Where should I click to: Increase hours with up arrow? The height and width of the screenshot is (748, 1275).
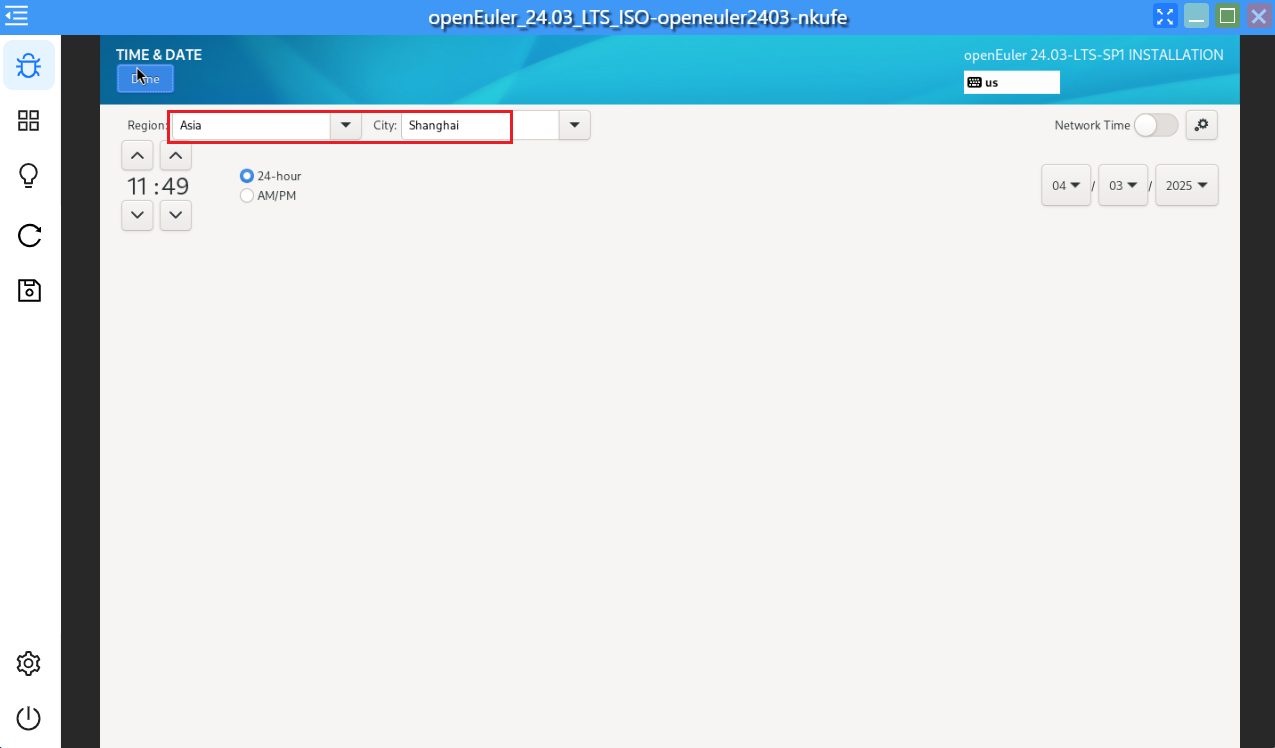pyautogui.click(x=137, y=156)
